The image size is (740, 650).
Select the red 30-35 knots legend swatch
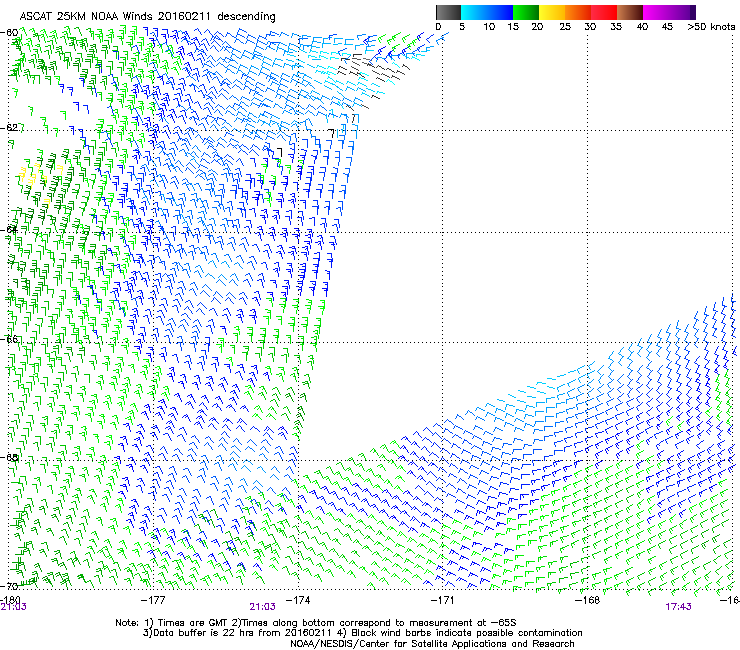(x=604, y=12)
